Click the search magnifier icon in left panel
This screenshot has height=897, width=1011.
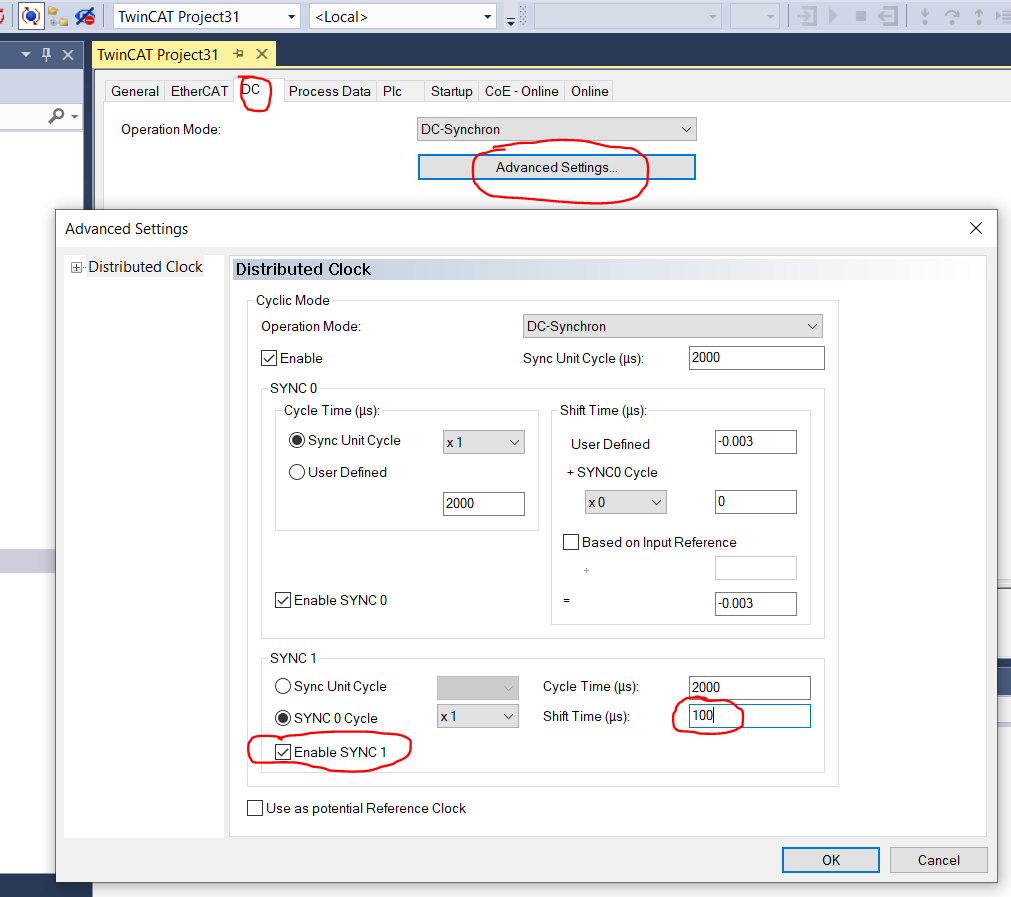pyautogui.click(x=57, y=117)
